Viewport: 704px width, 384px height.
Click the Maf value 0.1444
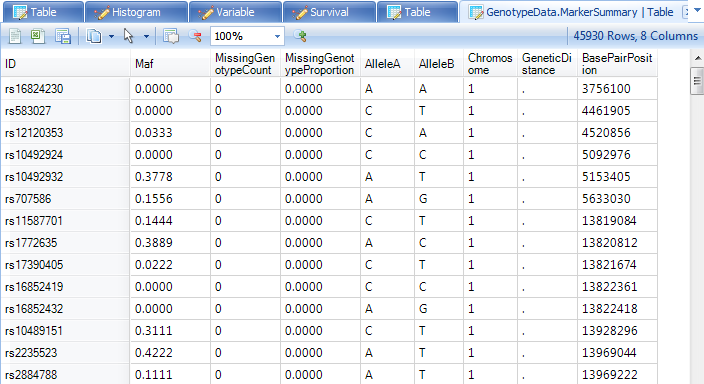point(170,221)
